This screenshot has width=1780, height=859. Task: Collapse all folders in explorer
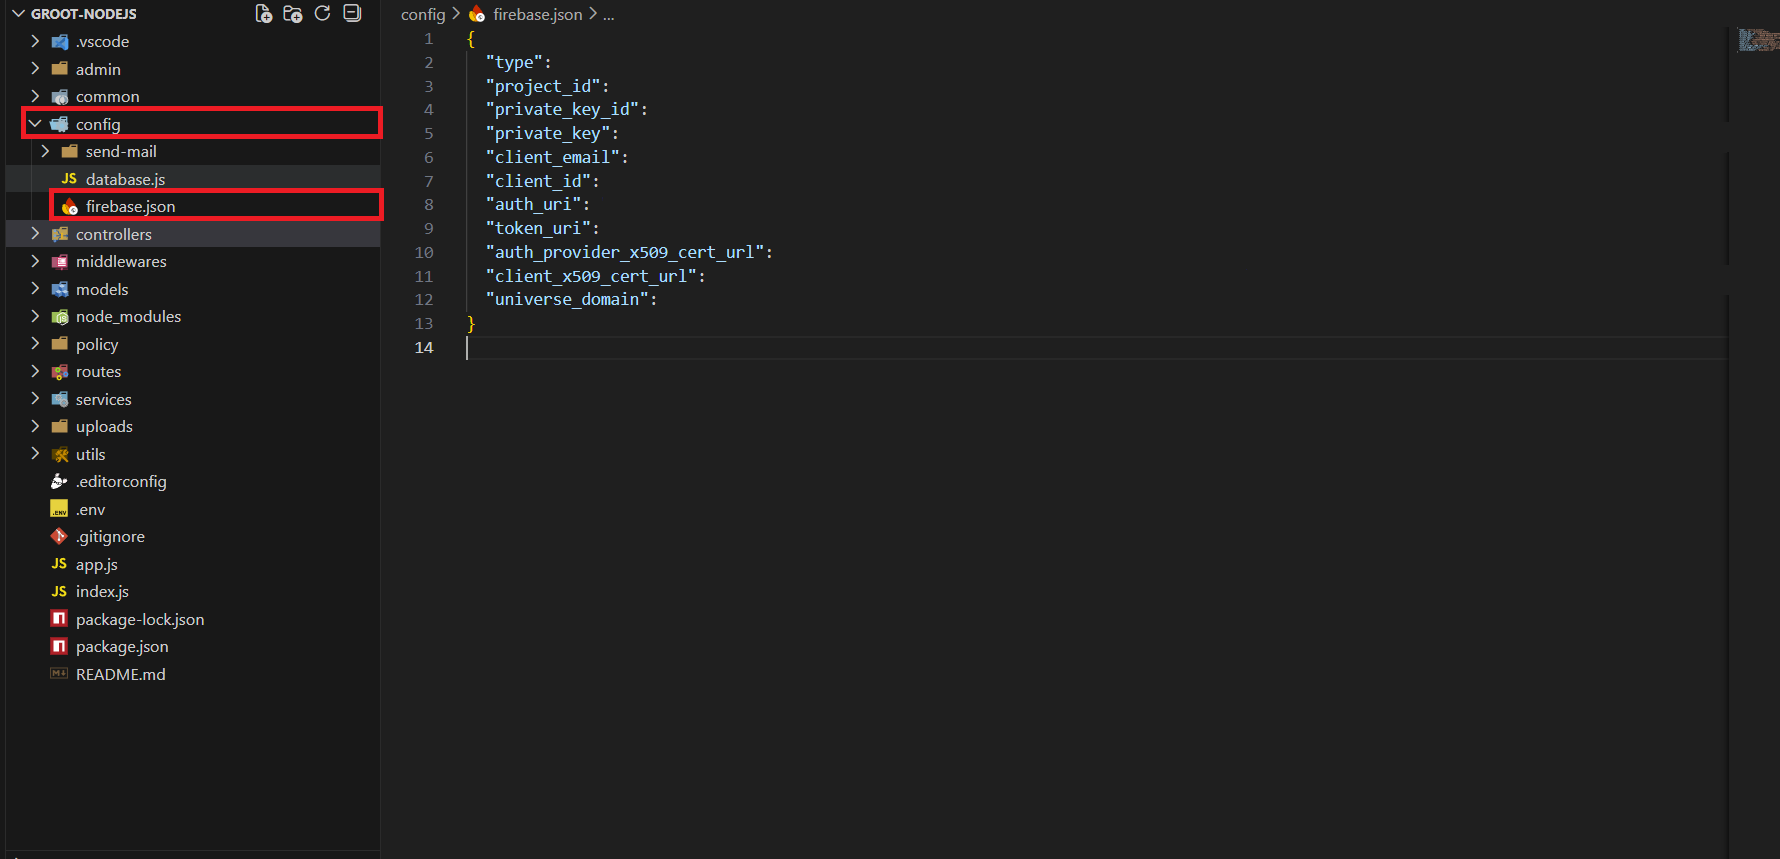(x=352, y=14)
